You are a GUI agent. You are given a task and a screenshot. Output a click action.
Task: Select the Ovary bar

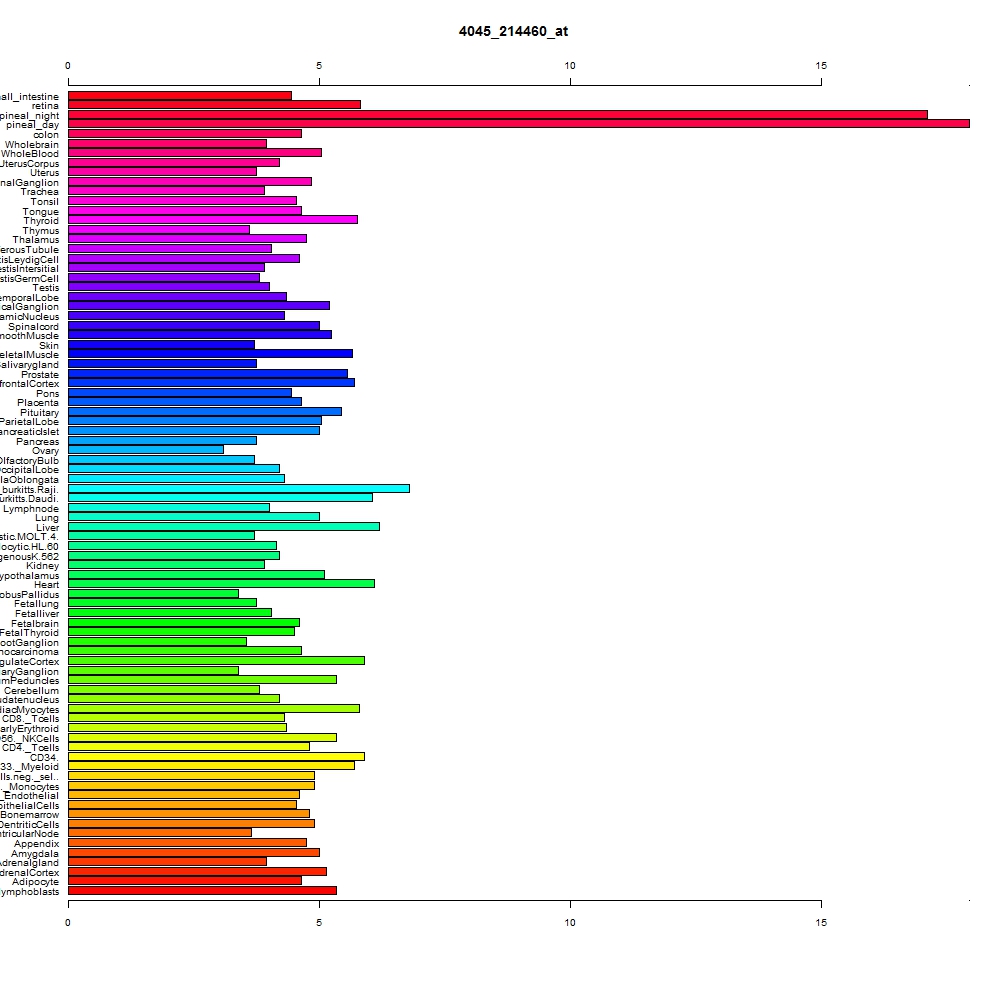click(146, 450)
